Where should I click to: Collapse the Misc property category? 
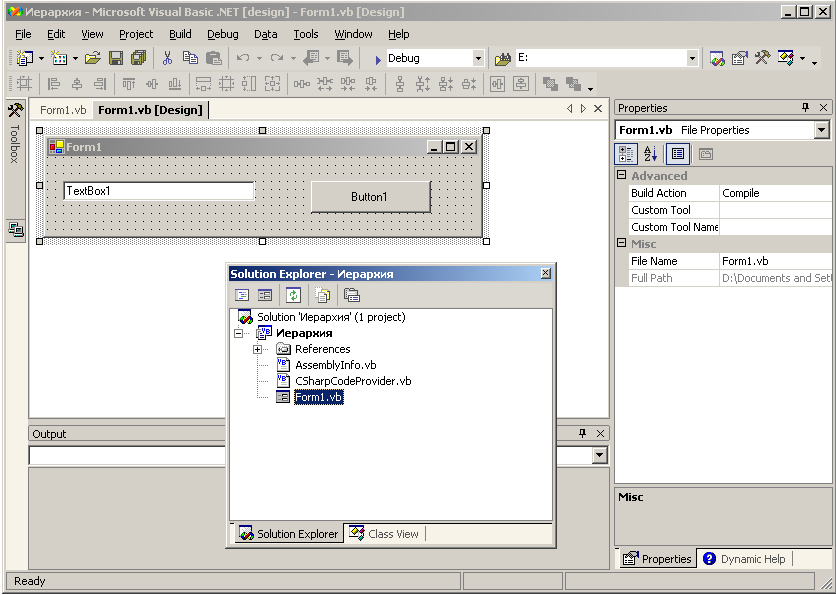(x=622, y=243)
